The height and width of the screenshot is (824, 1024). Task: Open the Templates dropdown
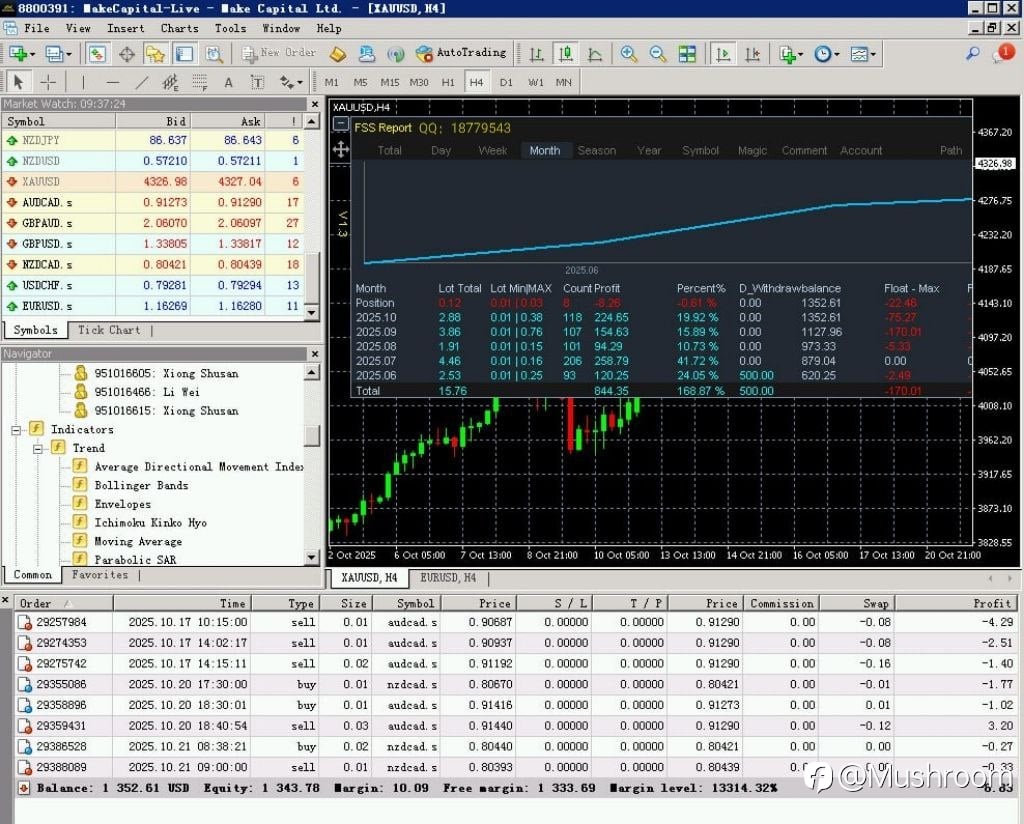pos(863,54)
